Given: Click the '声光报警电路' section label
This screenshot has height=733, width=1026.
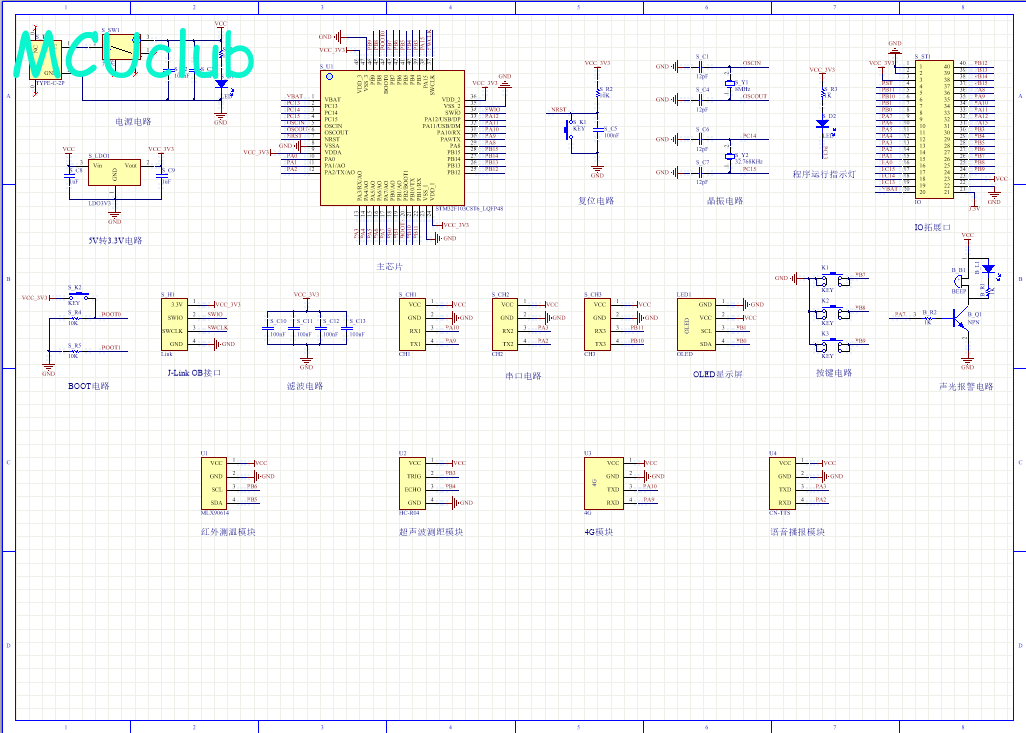Looking at the screenshot, I should coord(966,387).
